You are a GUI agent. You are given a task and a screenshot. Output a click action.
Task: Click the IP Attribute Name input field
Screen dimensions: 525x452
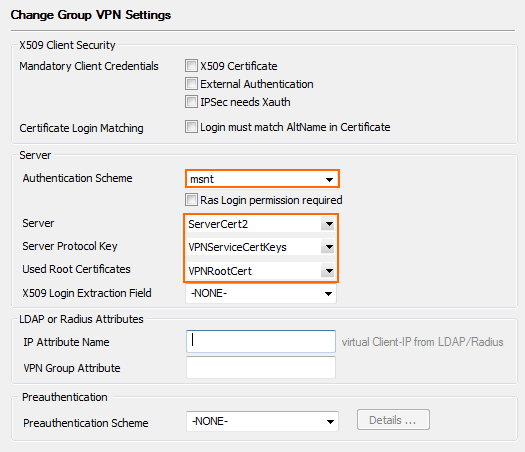pyautogui.click(x=261, y=342)
